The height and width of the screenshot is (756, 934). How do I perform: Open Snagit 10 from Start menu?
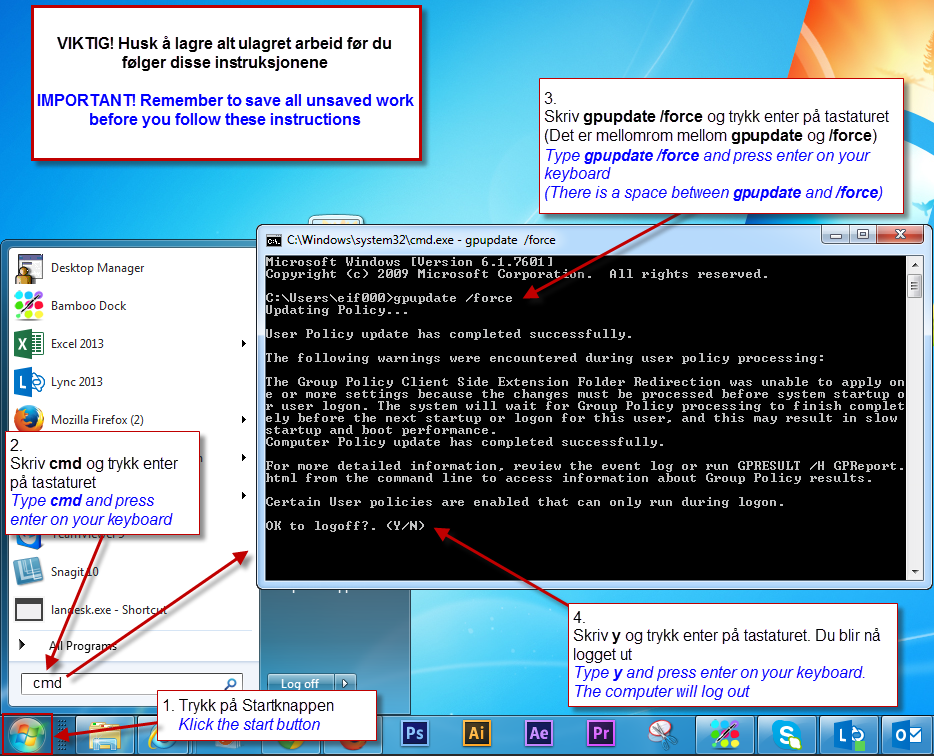[75, 571]
